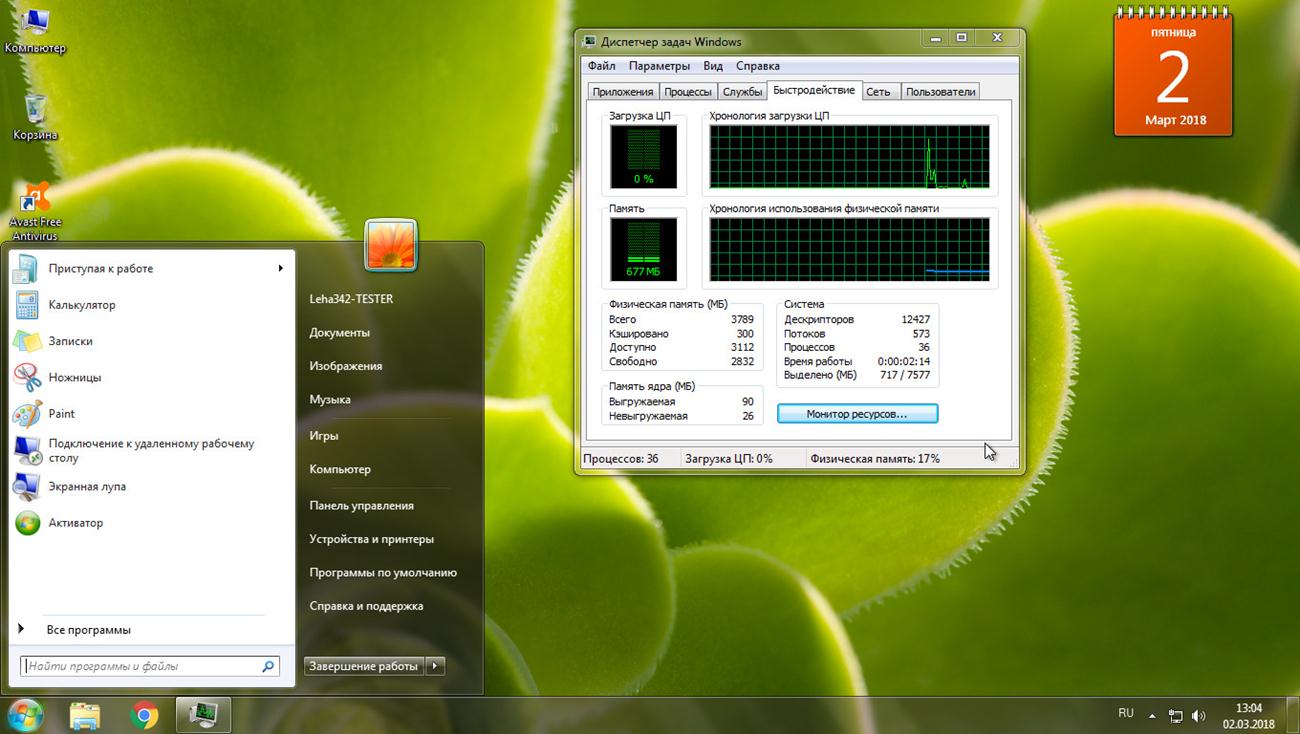Open Calculator icon in Start menu

27,305
